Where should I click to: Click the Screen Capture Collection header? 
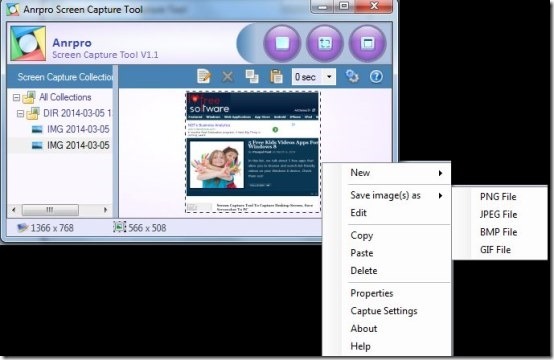click(x=65, y=77)
